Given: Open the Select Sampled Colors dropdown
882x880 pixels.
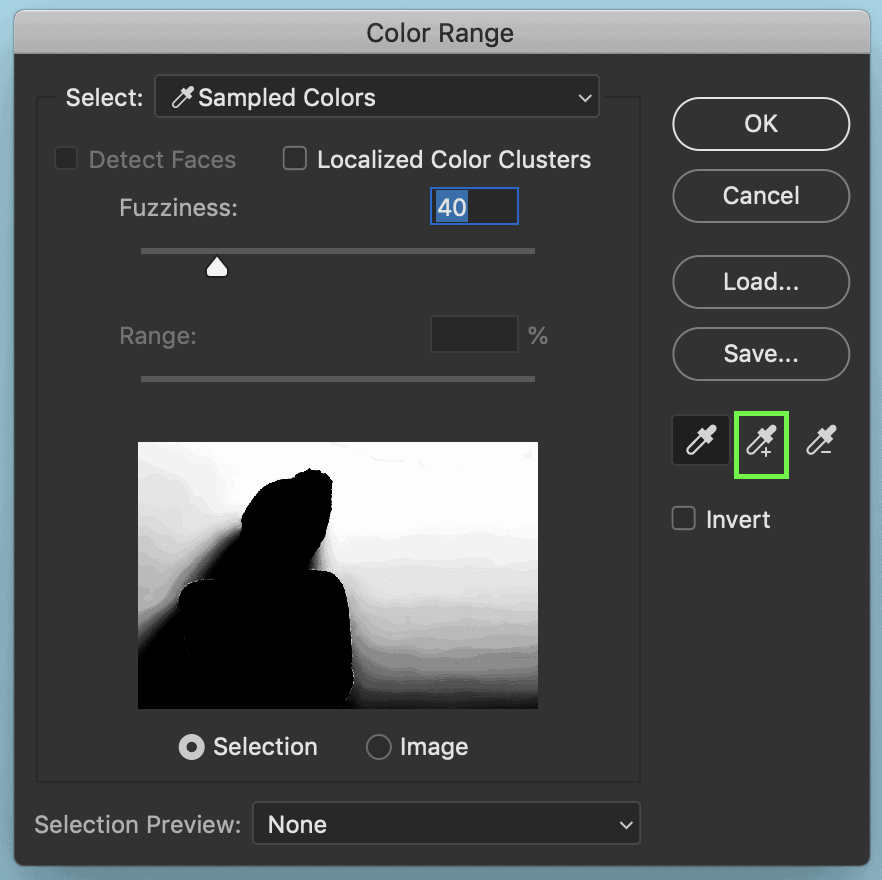Looking at the screenshot, I should [377, 97].
